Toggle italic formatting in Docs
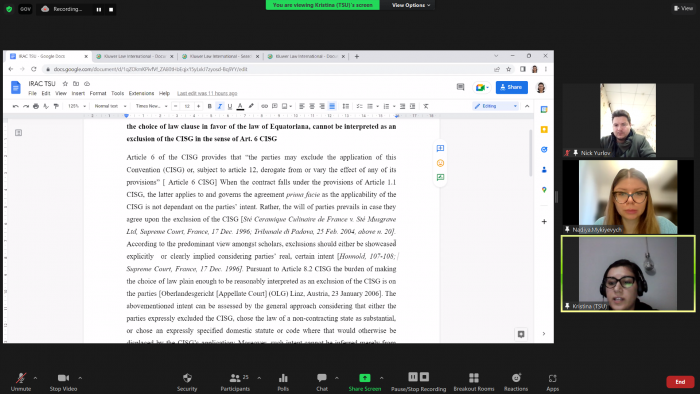The image size is (700, 394). 220,106
